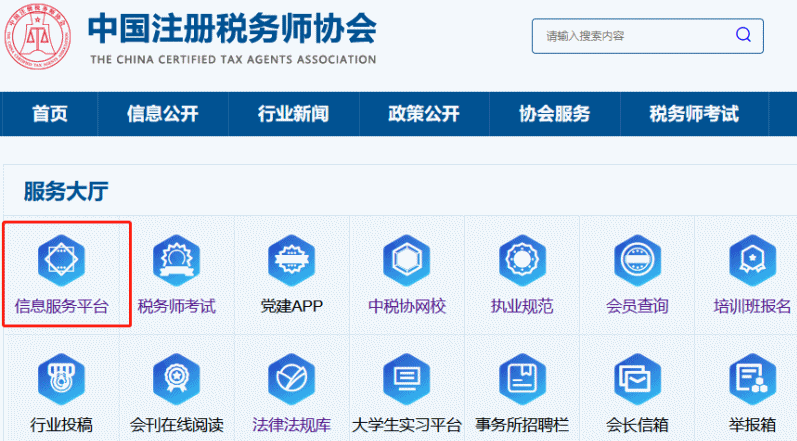Open the 协会服务 navigation menu
This screenshot has height=441, width=797.
[555, 114]
